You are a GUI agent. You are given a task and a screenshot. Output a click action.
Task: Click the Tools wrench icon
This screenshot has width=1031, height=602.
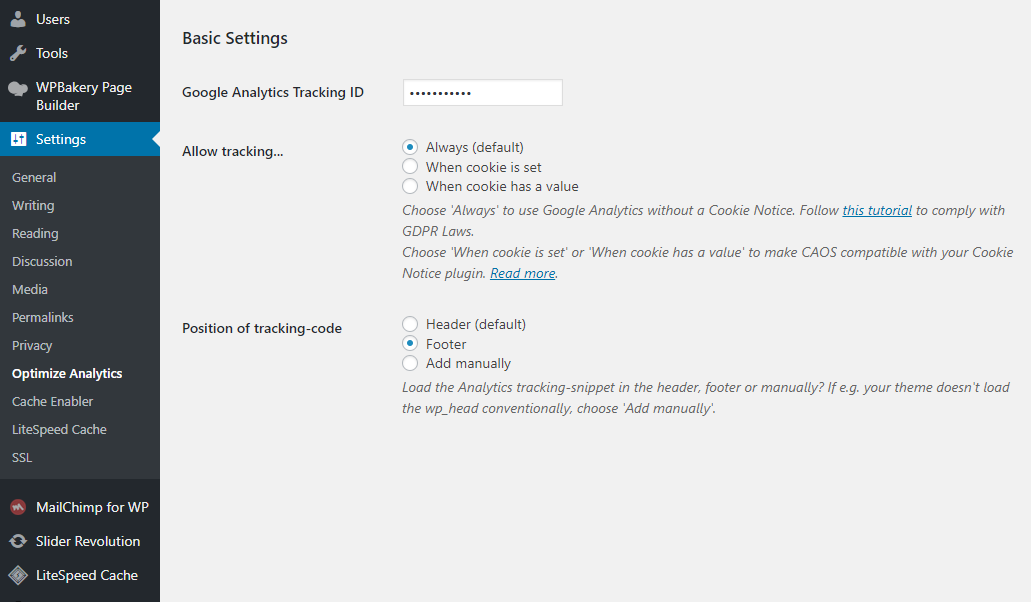click(x=18, y=53)
